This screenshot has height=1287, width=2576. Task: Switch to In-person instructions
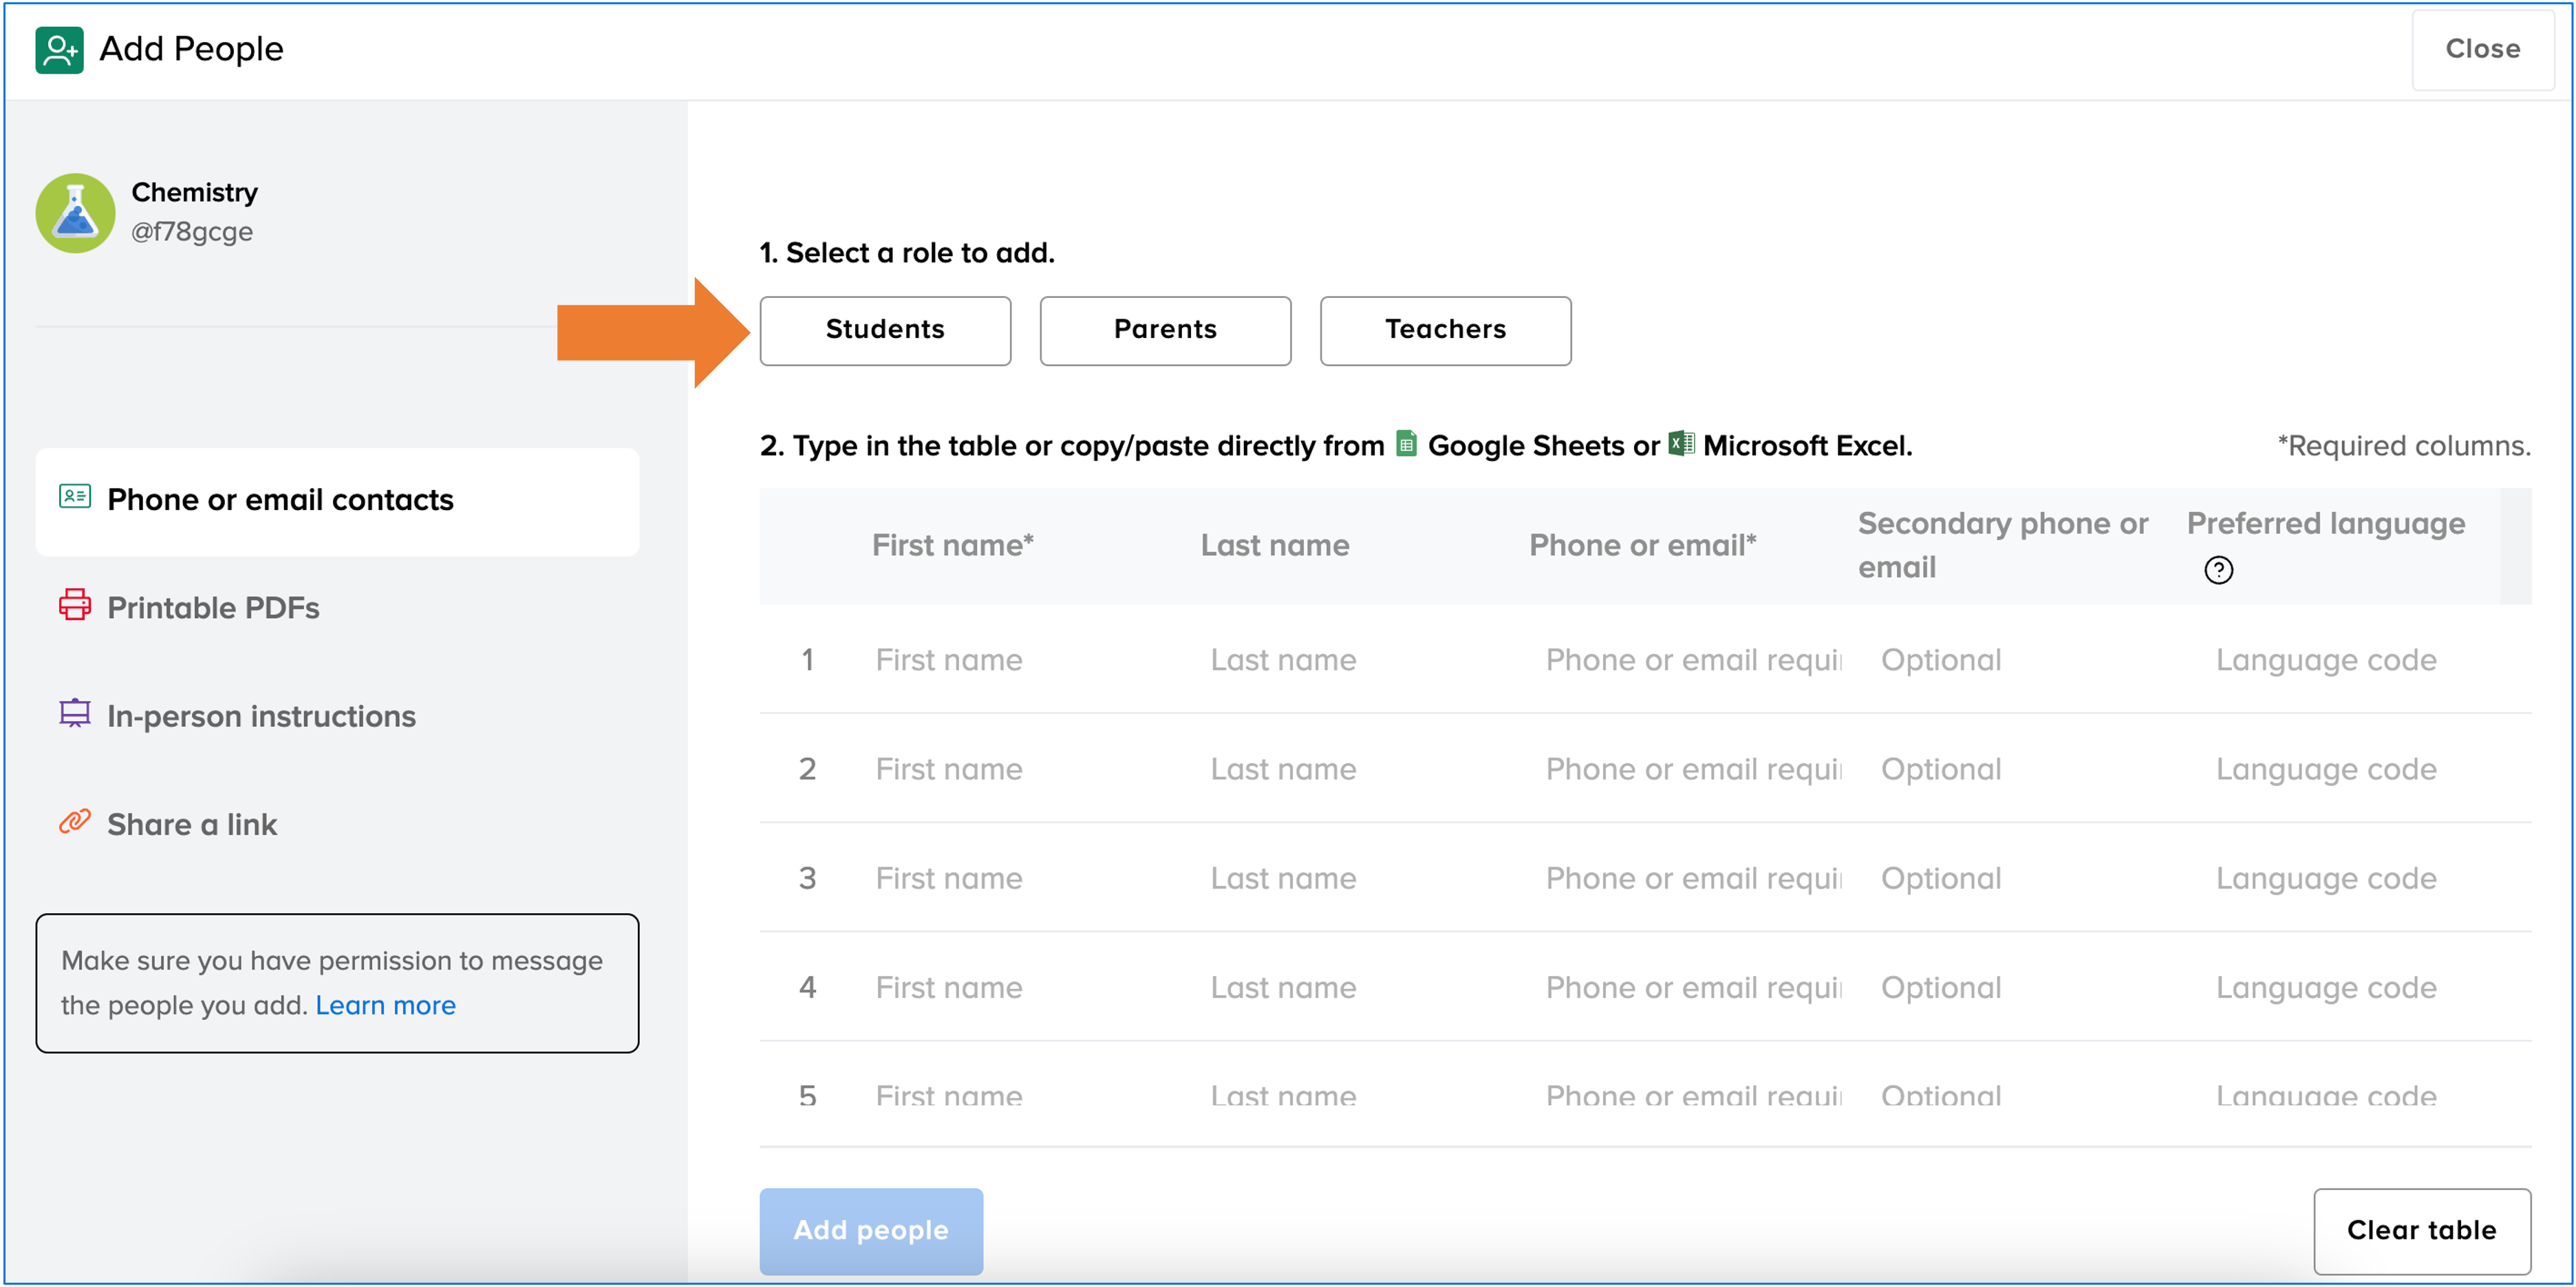pos(261,716)
